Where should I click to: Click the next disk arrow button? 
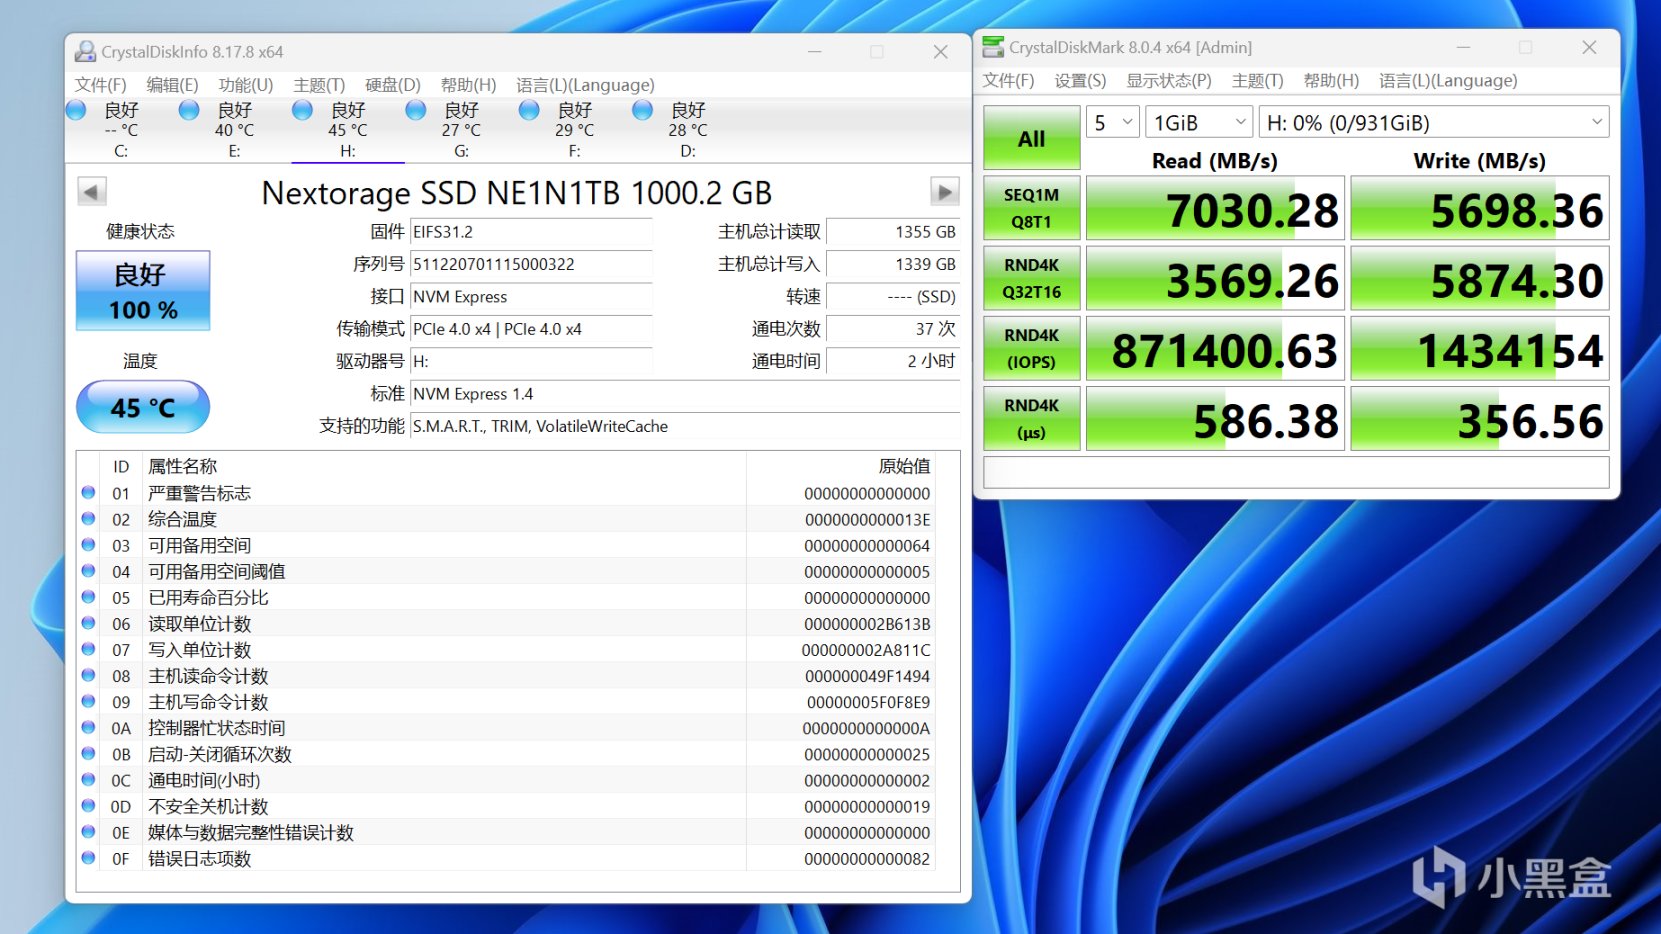tap(944, 191)
